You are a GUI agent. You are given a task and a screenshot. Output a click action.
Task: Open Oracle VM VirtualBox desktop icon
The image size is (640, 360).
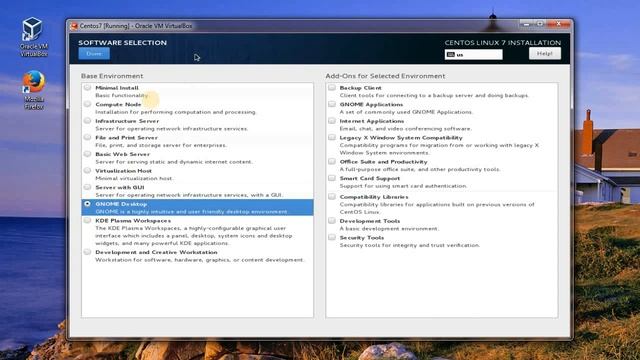33,37
